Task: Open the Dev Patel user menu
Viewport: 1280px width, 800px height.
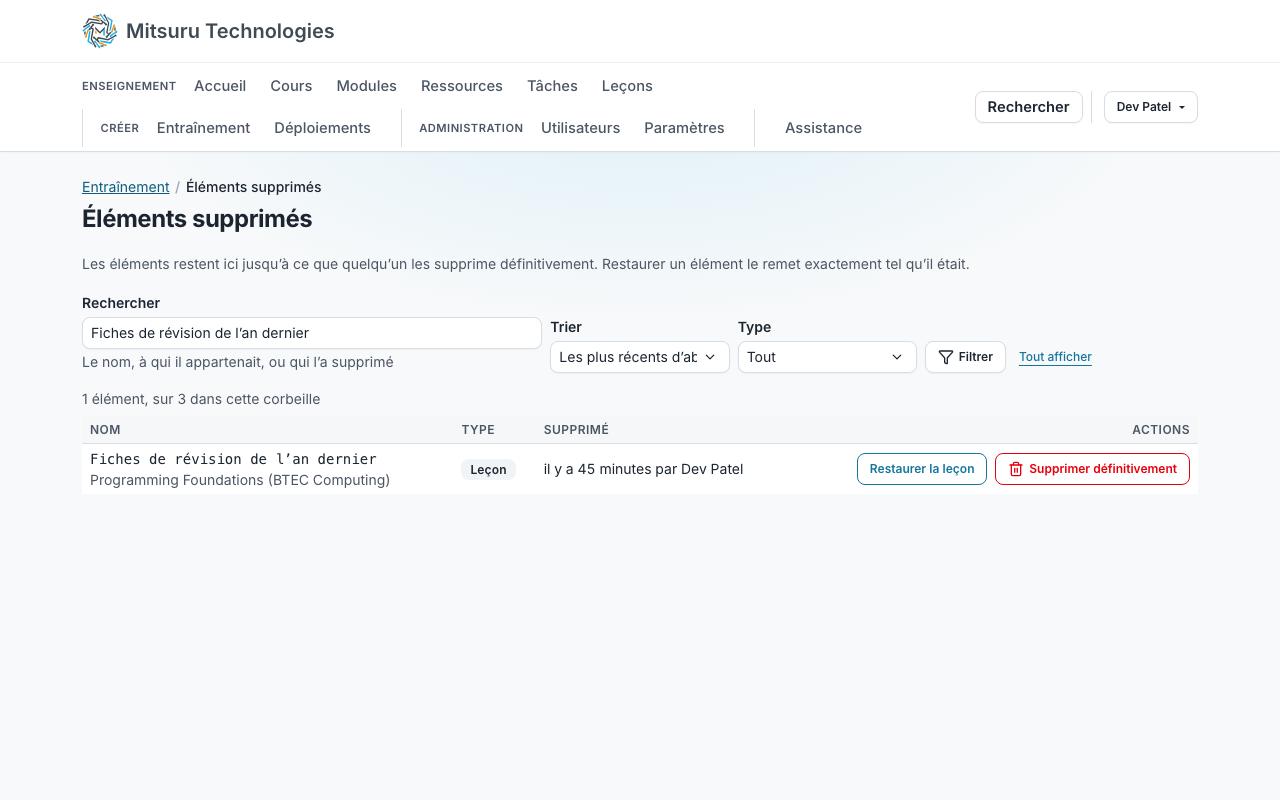Action: point(1151,107)
